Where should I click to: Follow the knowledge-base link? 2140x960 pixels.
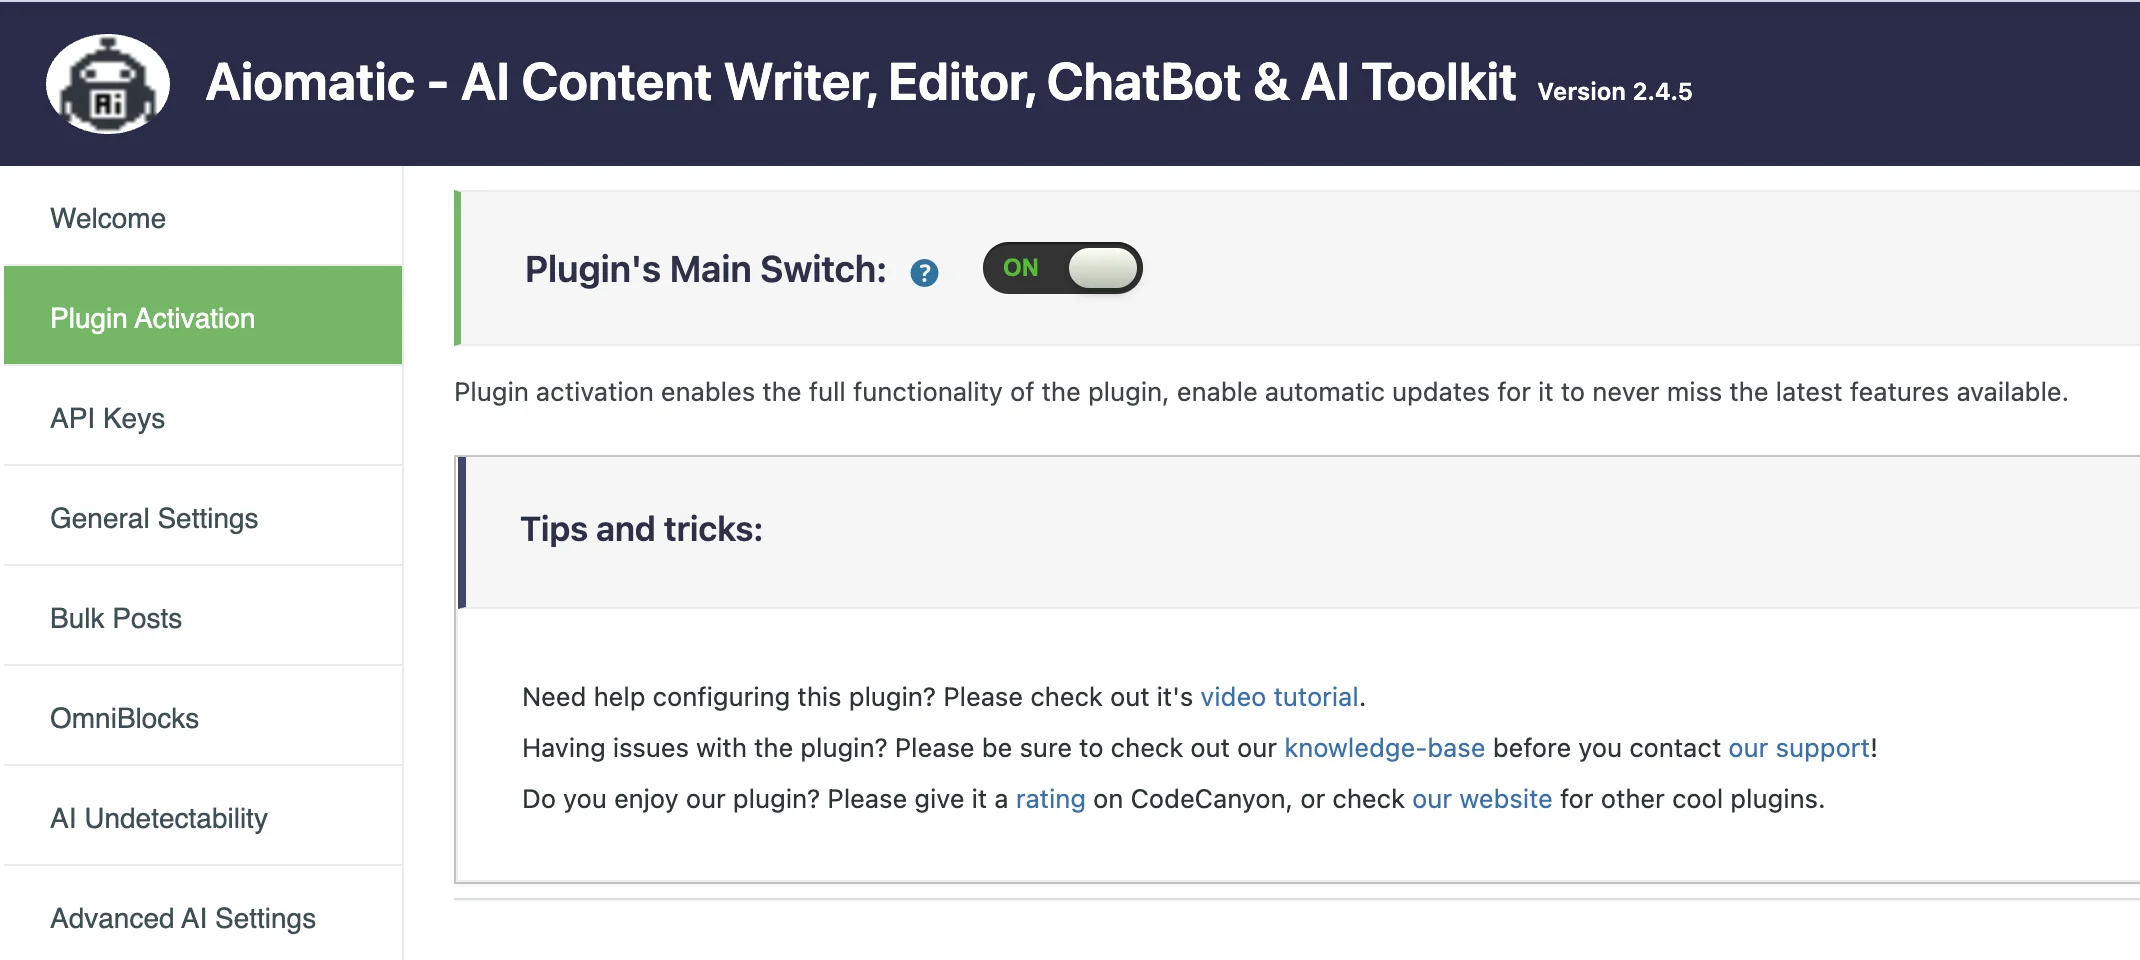1384,748
